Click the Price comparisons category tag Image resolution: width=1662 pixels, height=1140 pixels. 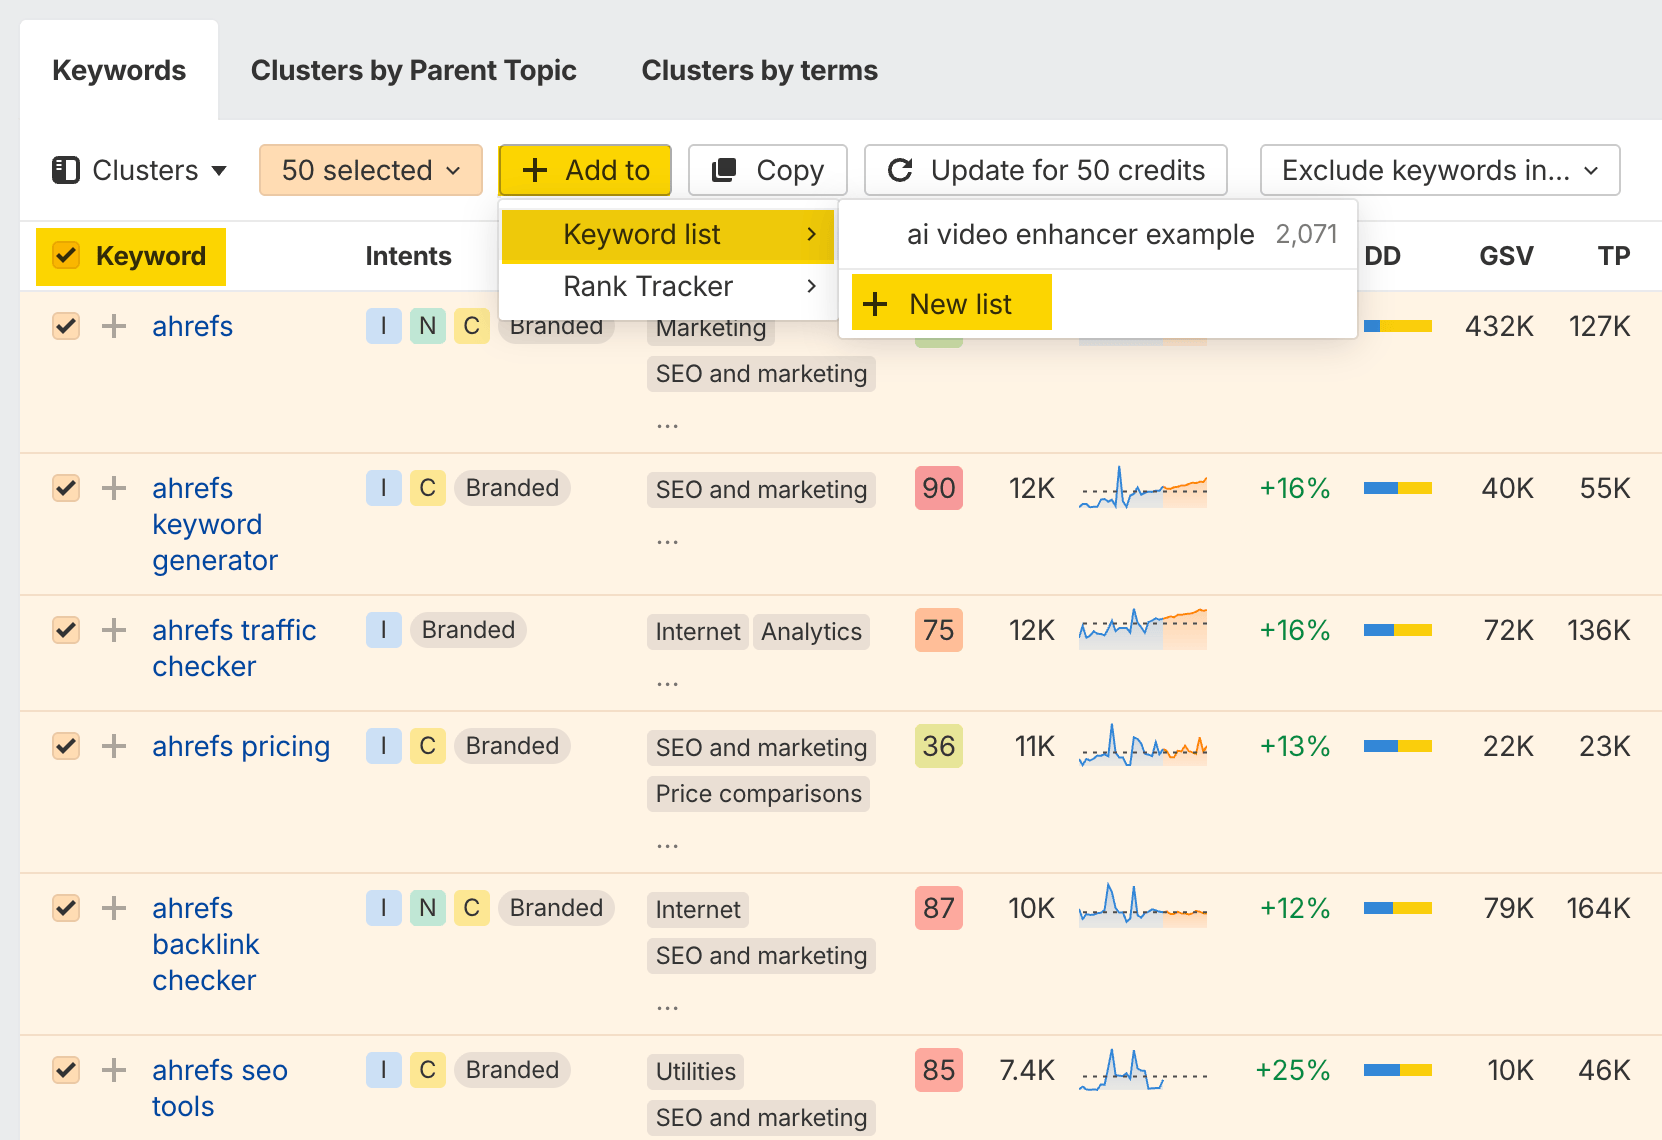tap(759, 794)
